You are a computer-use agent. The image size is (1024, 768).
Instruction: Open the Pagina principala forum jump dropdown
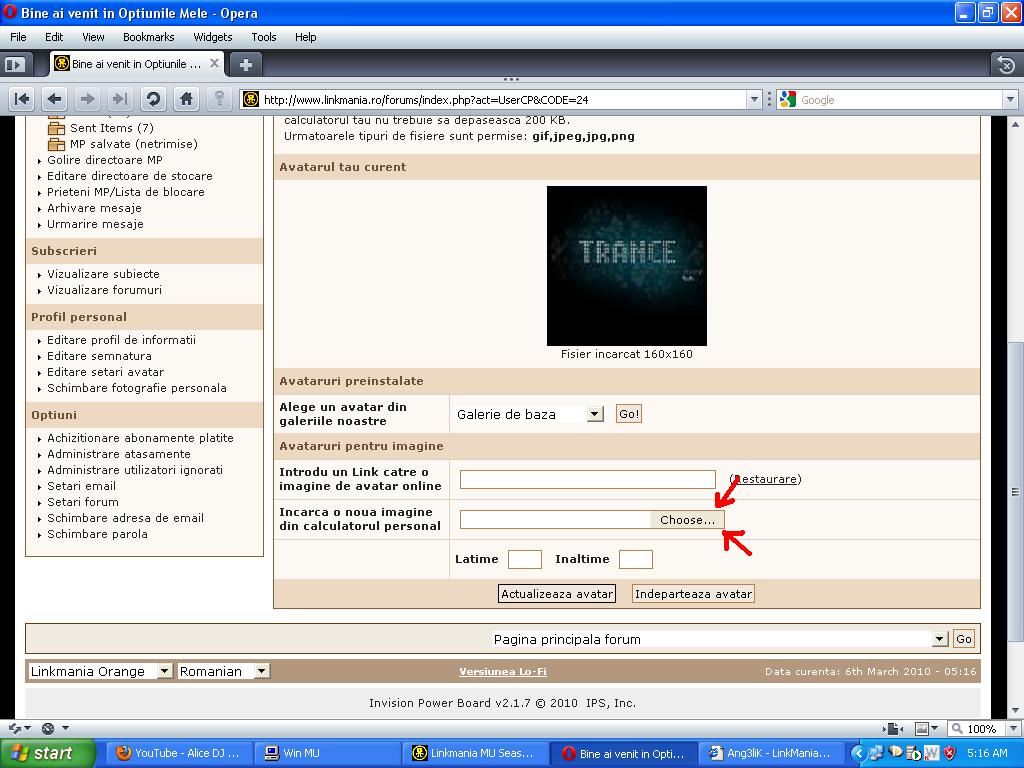click(940, 639)
